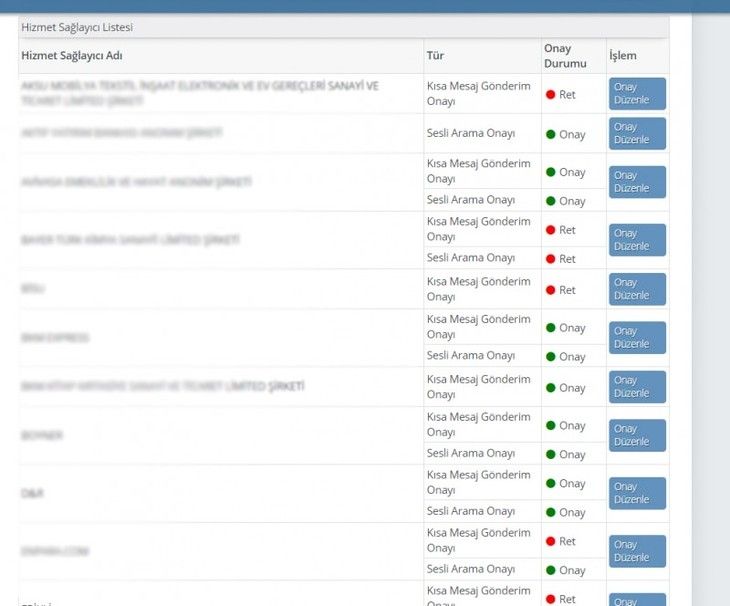Edit approval for BOYNER
Screen dimensions: 730x606
[x=636, y=435]
